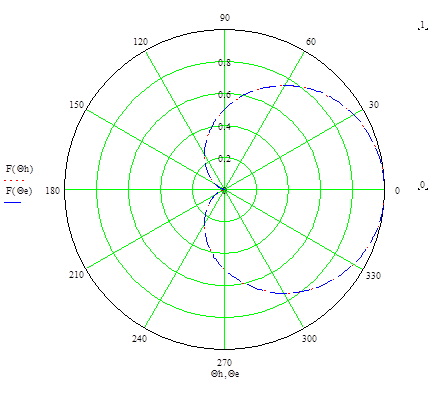The height and width of the screenshot is (393, 436).
Task: Select the 0 degree angle label
Action: [x=397, y=191]
